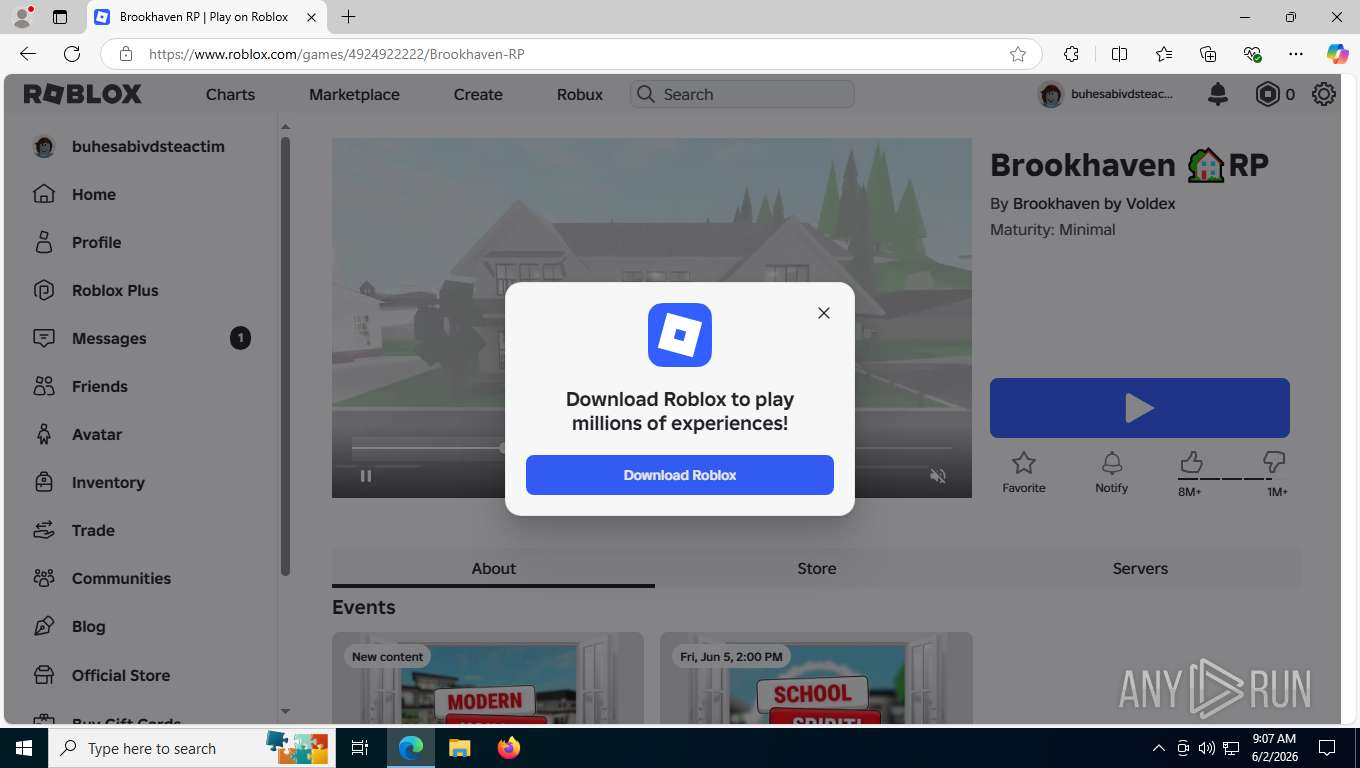Launch Firefox from taskbar
Image resolution: width=1360 pixels, height=768 pixels.
pyautogui.click(x=509, y=748)
